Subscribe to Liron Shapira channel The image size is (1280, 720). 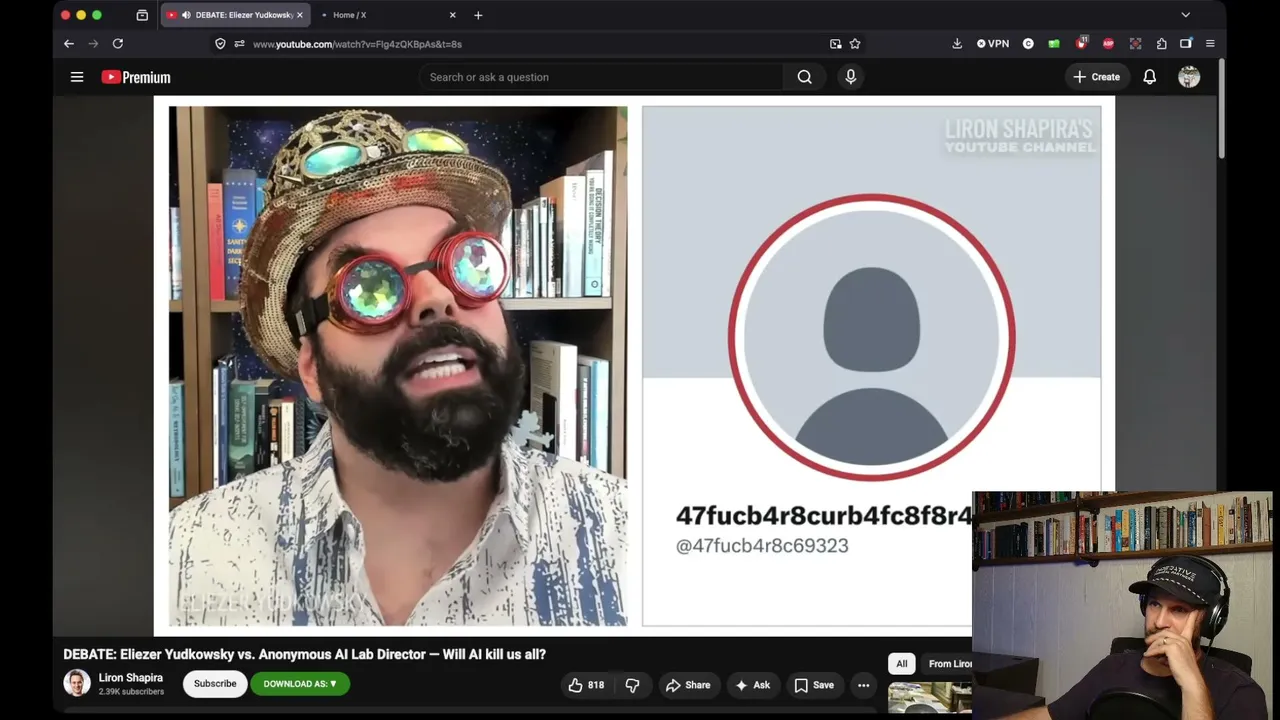click(215, 684)
